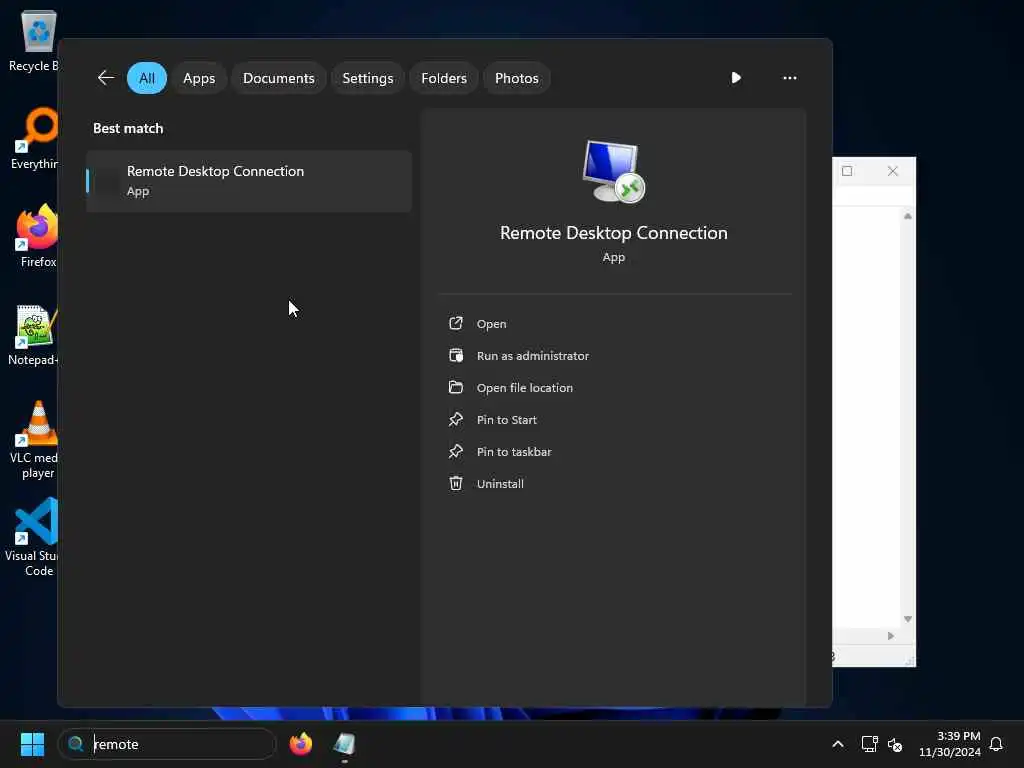Viewport: 1024px width, 768px height.
Task: Click the Open arrow-box icon
Action: (456, 323)
